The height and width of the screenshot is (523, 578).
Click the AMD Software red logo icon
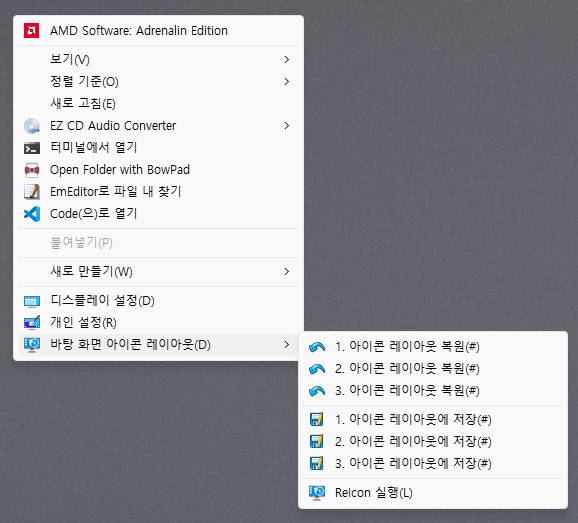pyautogui.click(x=31, y=31)
